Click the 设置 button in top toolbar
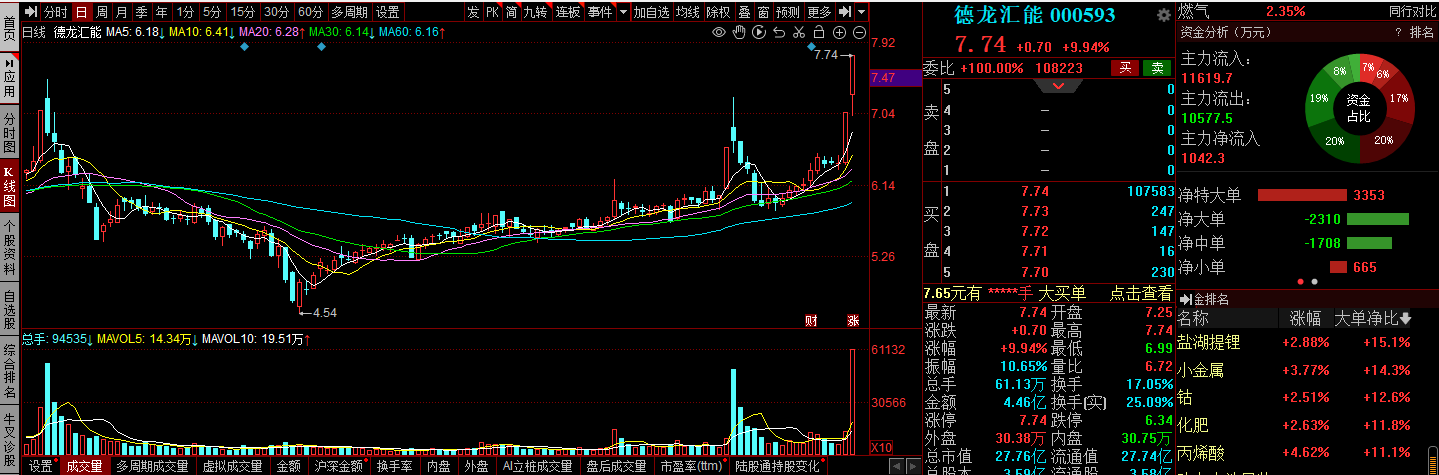This screenshot has width=1439, height=475. tap(388, 12)
